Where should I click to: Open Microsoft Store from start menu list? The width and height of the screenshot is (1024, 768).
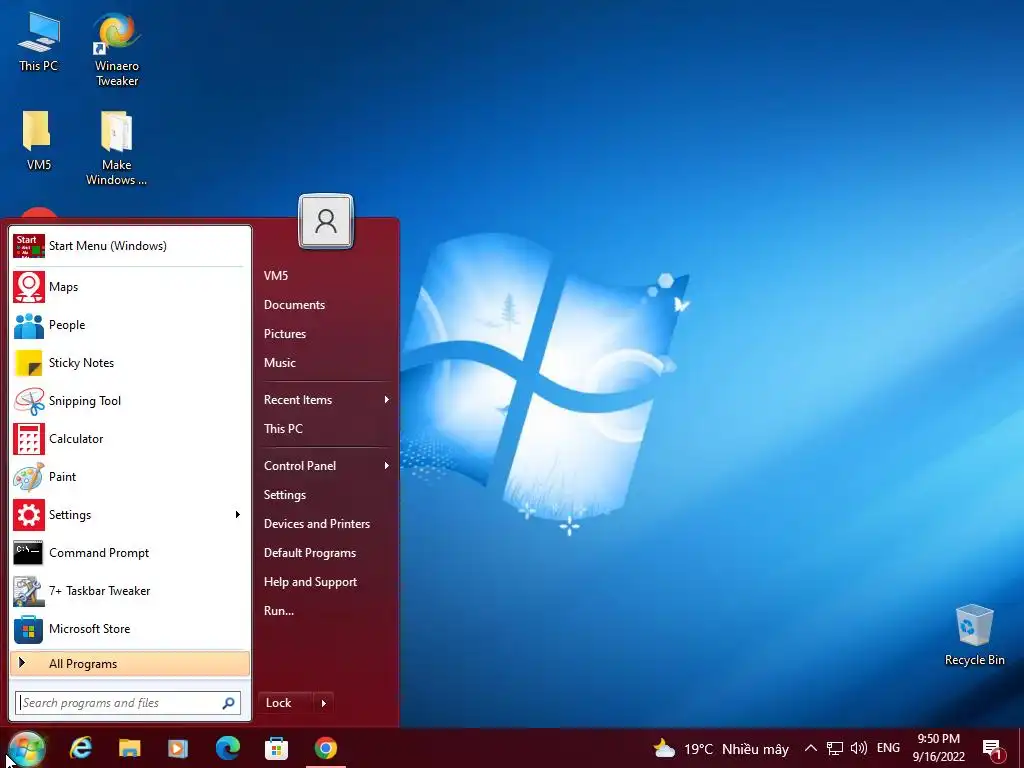pos(131,629)
